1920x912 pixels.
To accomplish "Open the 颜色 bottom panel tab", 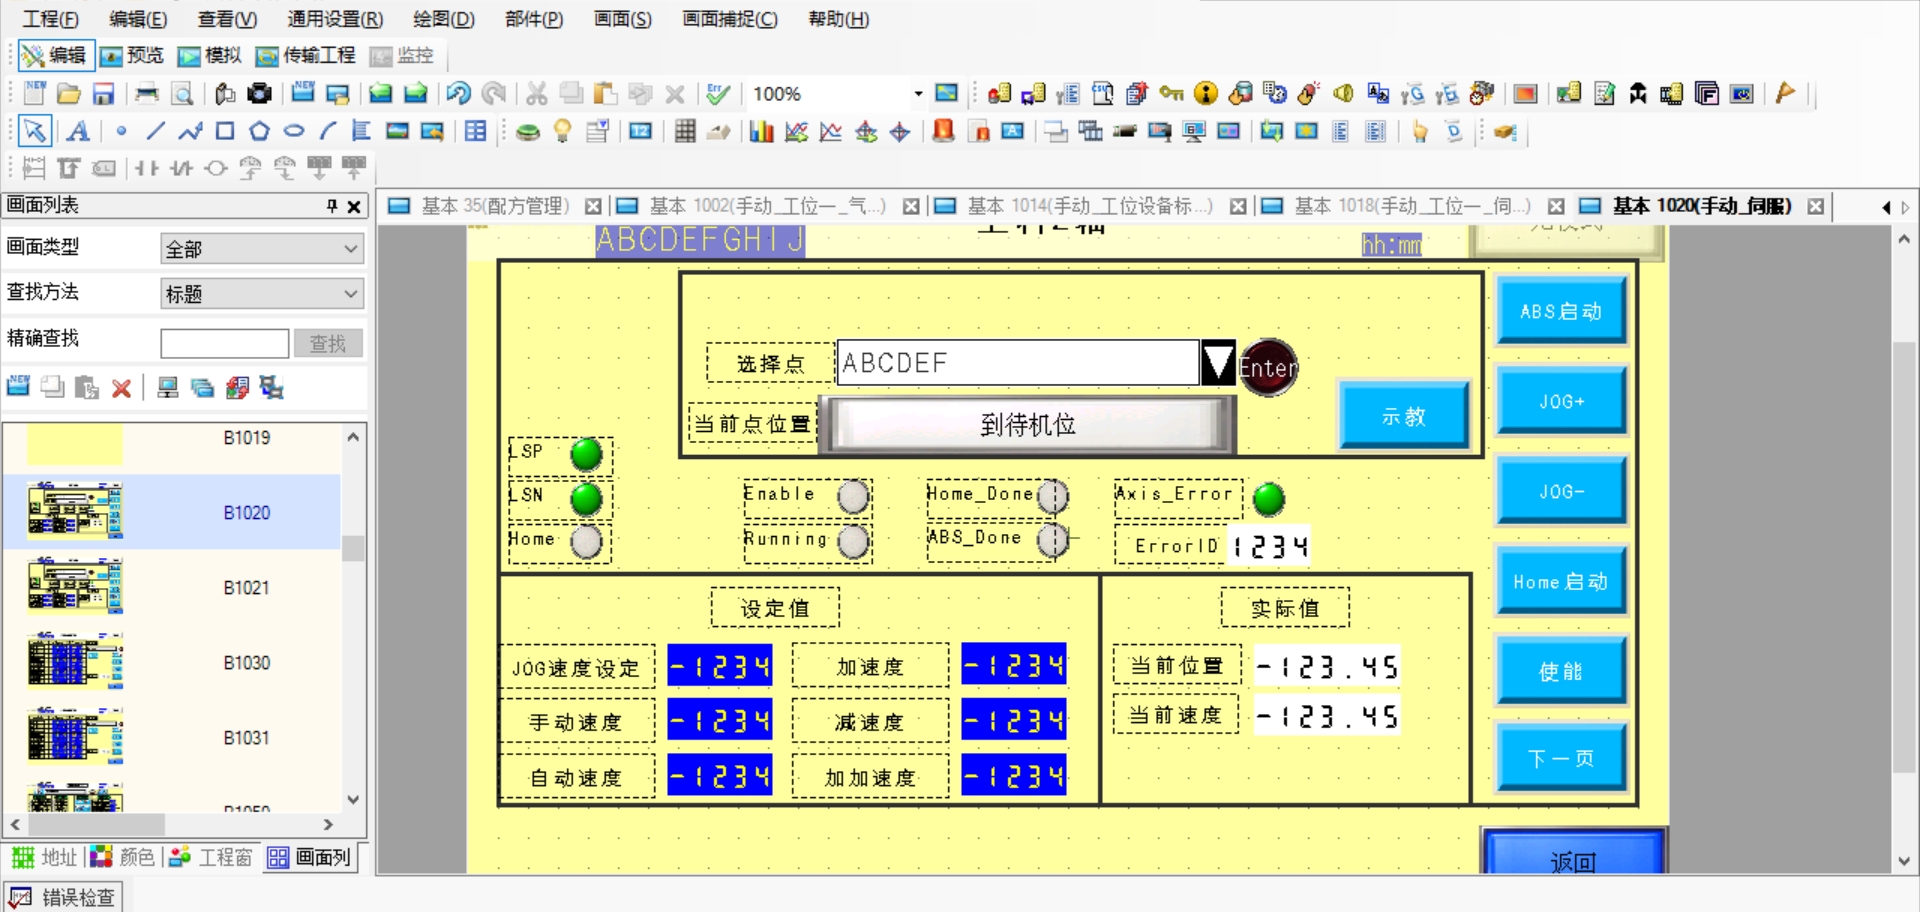I will (x=124, y=857).
